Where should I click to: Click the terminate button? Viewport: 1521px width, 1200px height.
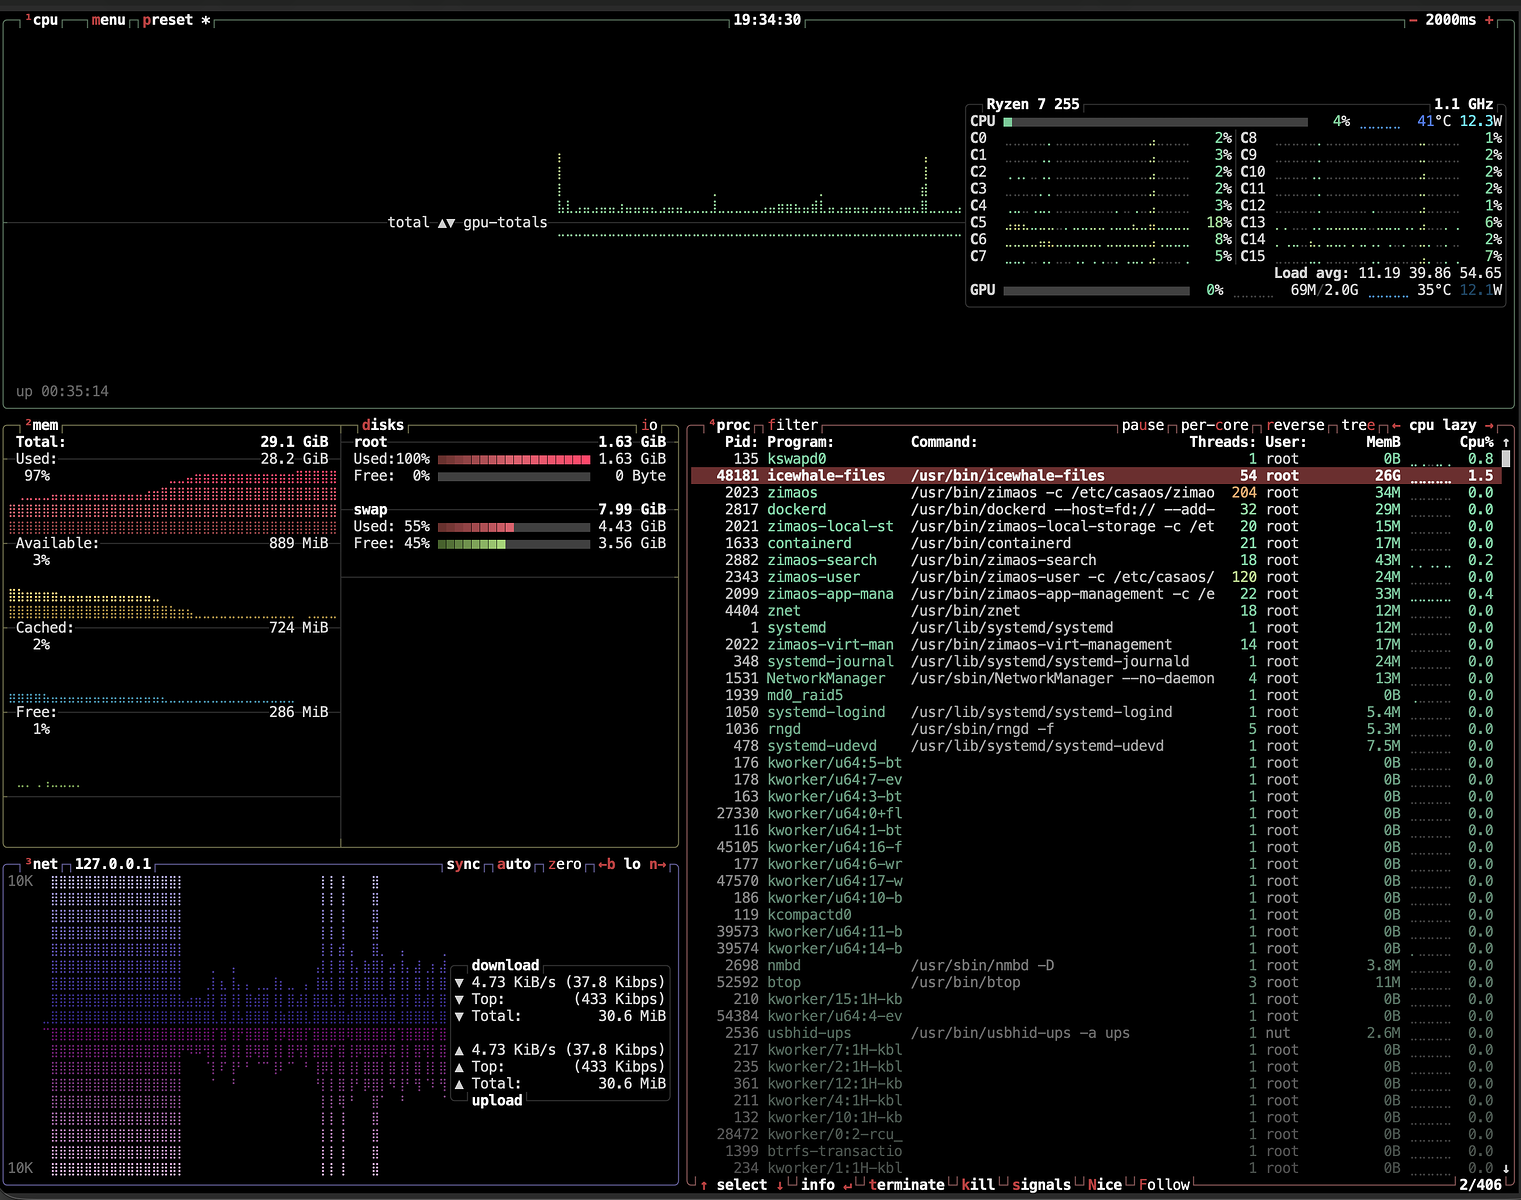tap(907, 1185)
